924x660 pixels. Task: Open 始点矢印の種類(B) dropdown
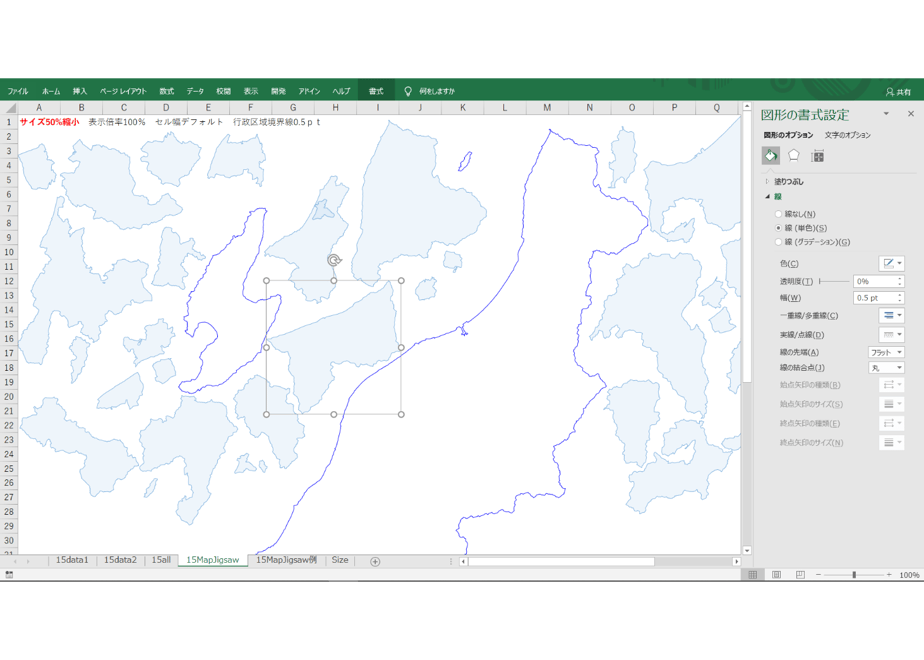(891, 385)
